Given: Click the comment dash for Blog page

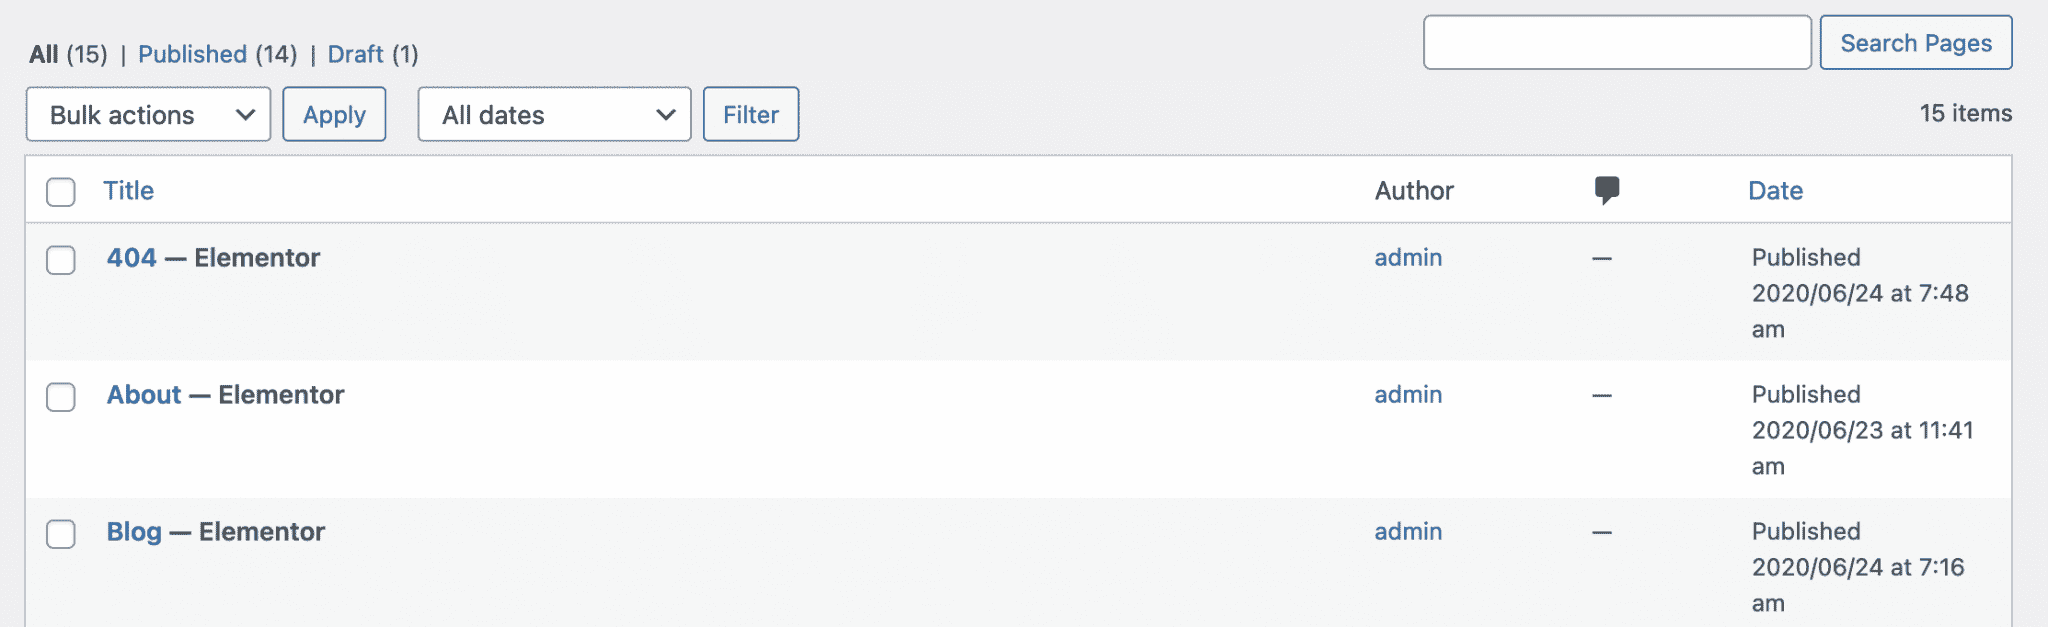Looking at the screenshot, I should coord(1603,531).
